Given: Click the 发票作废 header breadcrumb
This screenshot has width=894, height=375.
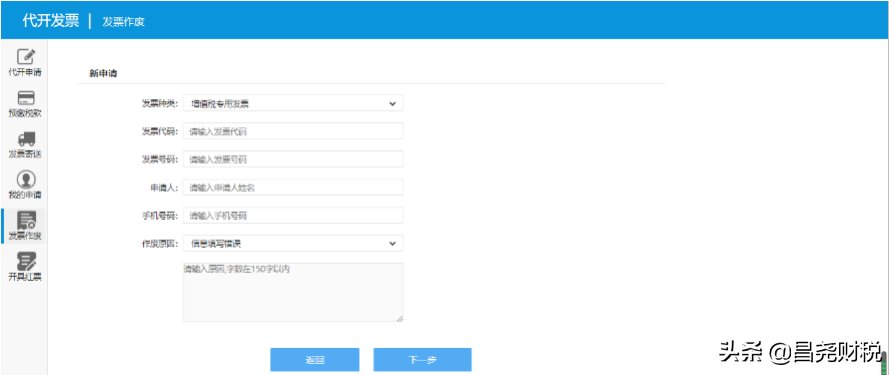Looking at the screenshot, I should pos(124,22).
